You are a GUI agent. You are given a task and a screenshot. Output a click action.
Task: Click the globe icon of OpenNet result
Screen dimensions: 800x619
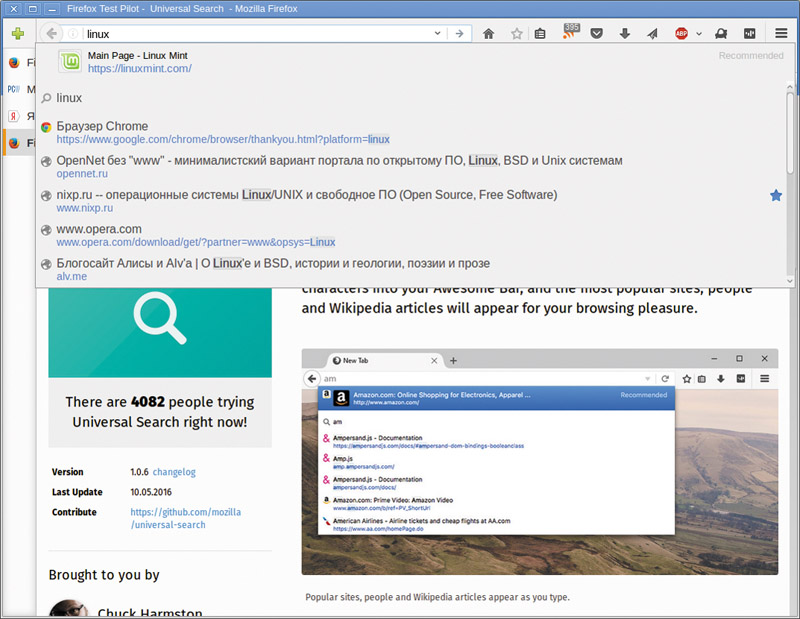coord(46,162)
